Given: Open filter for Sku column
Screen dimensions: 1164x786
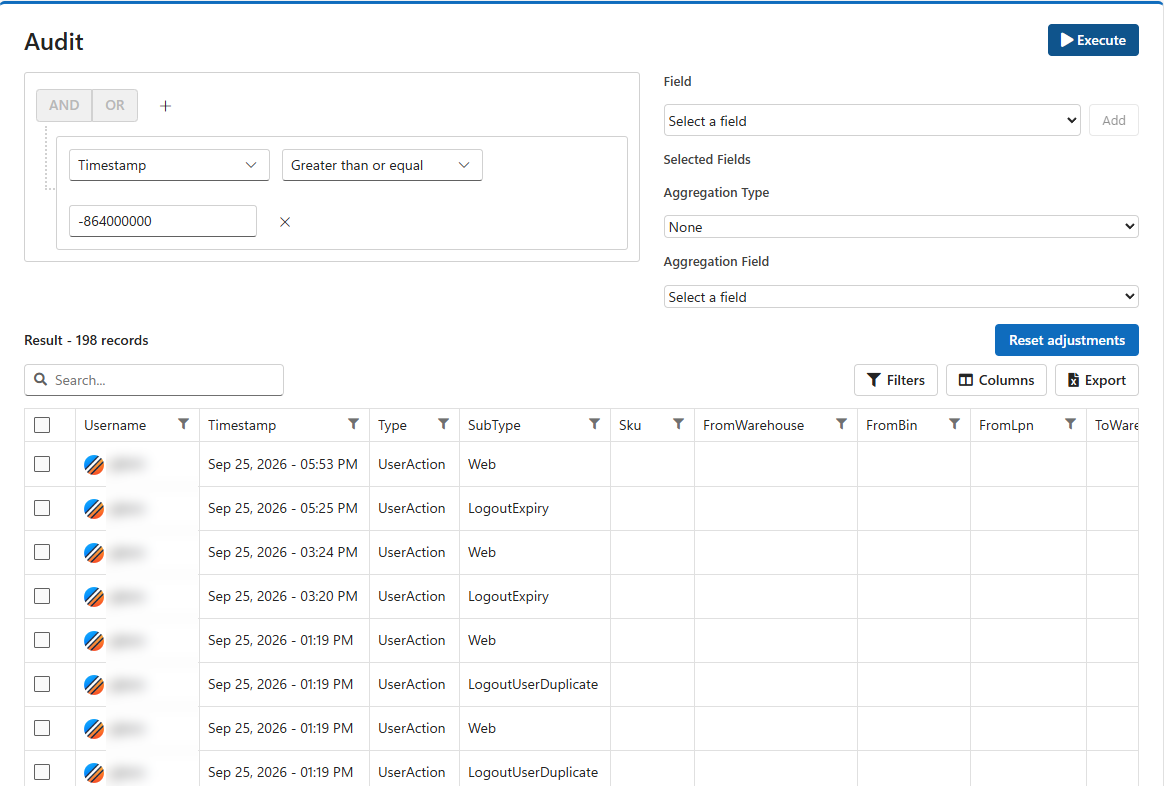Looking at the screenshot, I should coord(679,425).
